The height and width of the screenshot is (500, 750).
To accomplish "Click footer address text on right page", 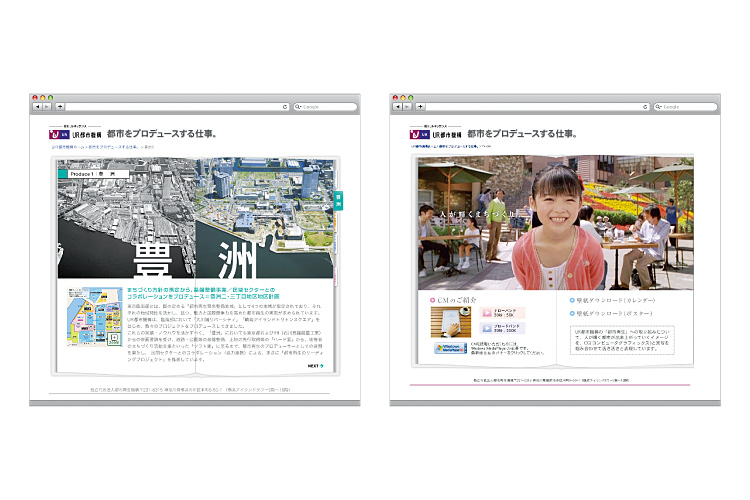I will click(551, 380).
